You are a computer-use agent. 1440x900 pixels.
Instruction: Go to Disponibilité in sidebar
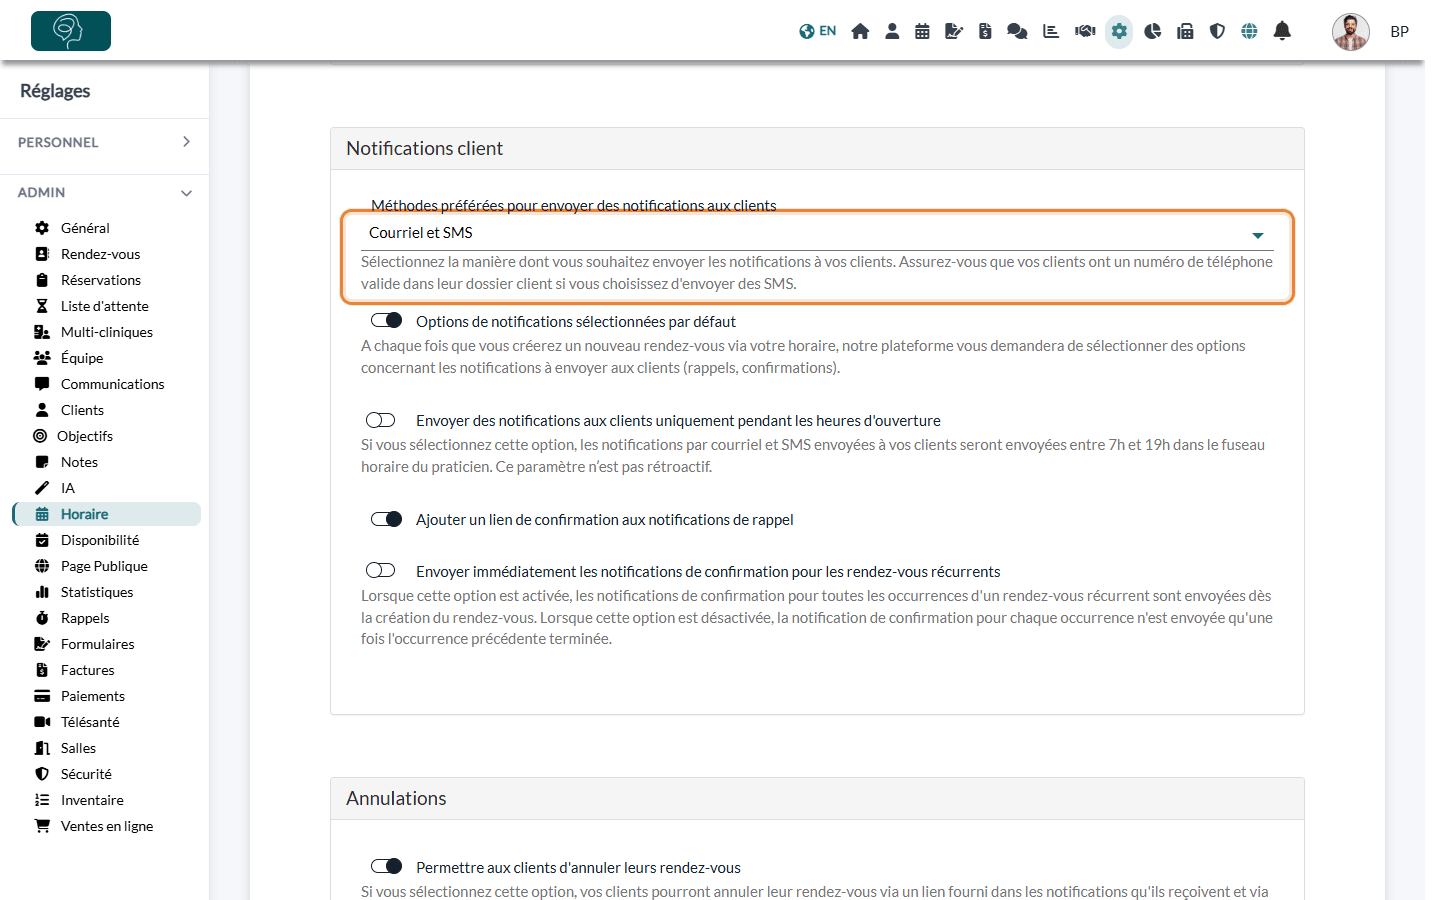pyautogui.click(x=100, y=540)
